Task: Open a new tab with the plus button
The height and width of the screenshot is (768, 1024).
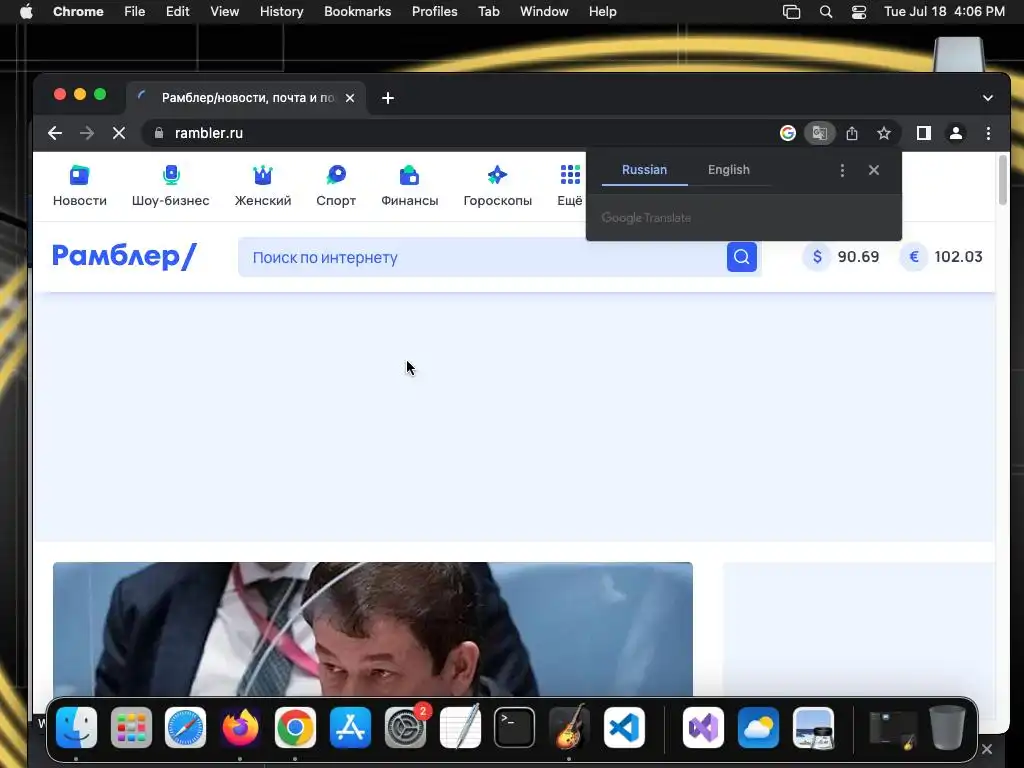Action: pos(388,98)
